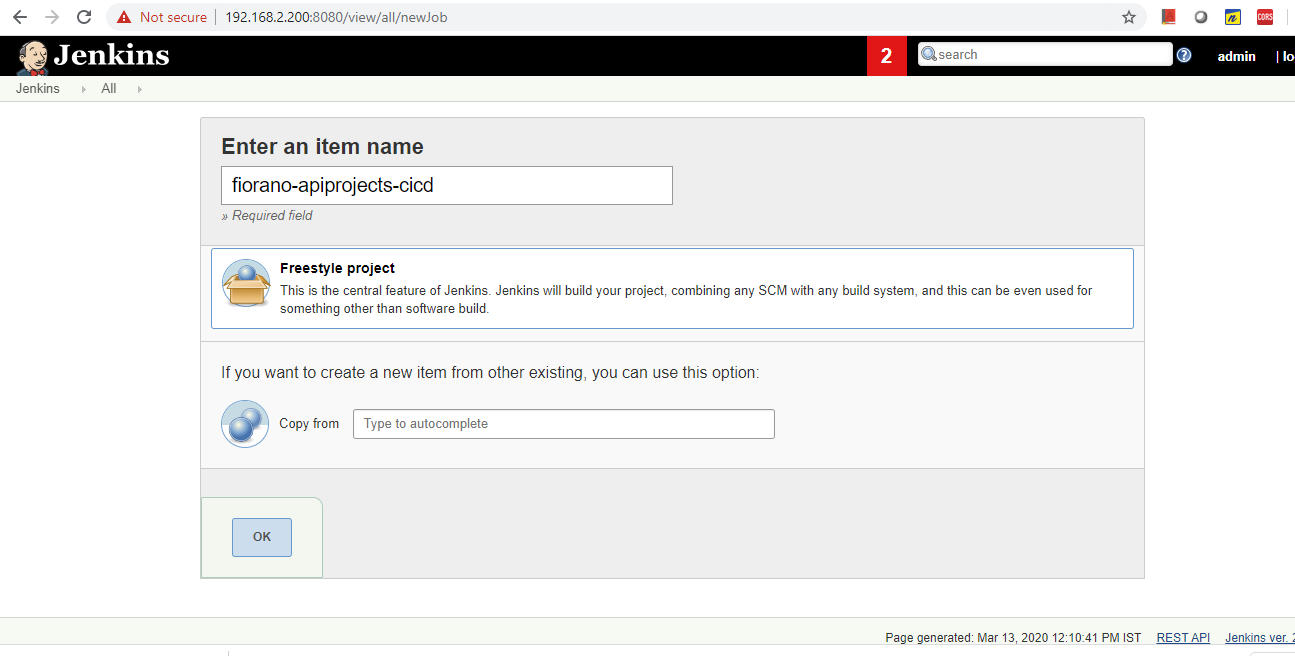Open the red notification badge showing 2
Viewport: 1295px width, 656px height.
point(886,56)
